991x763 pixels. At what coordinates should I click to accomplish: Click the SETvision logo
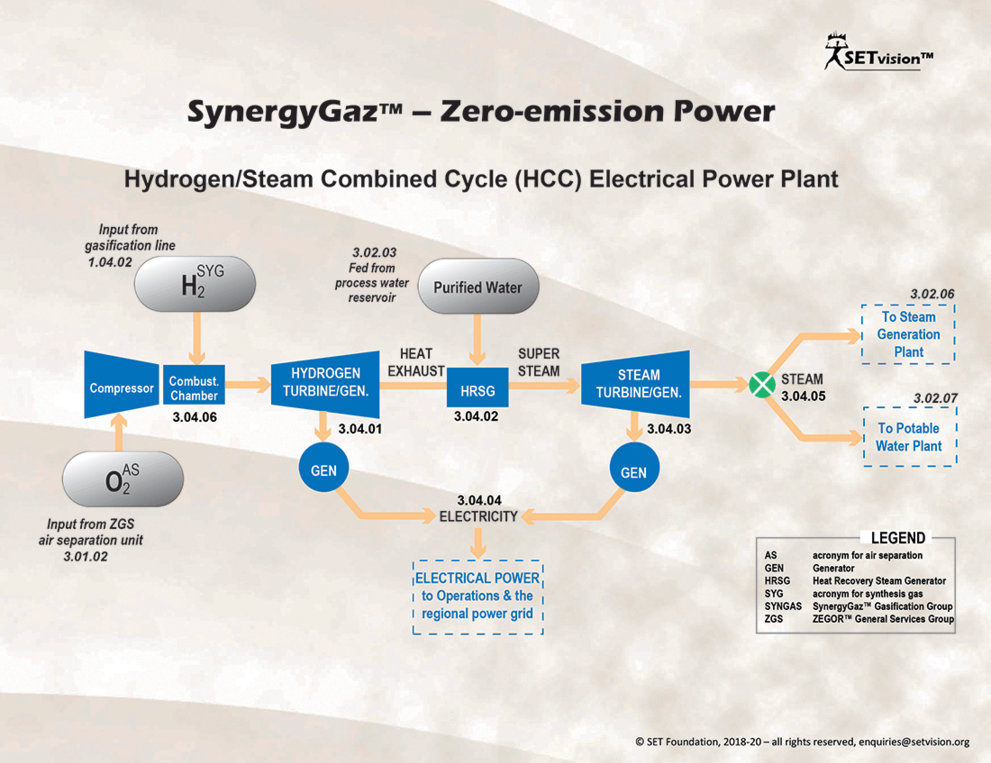click(x=879, y=52)
